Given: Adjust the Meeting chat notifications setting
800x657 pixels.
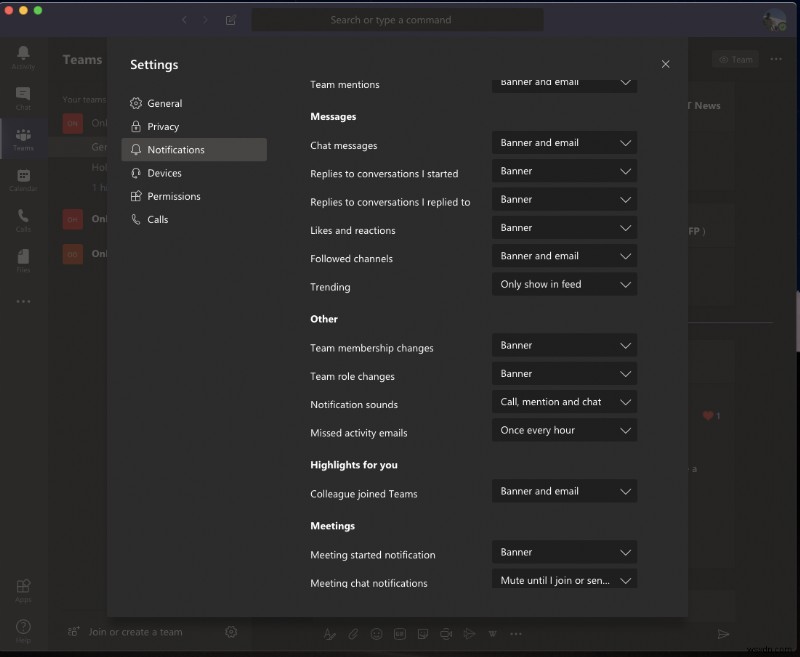Looking at the screenshot, I should [564, 580].
